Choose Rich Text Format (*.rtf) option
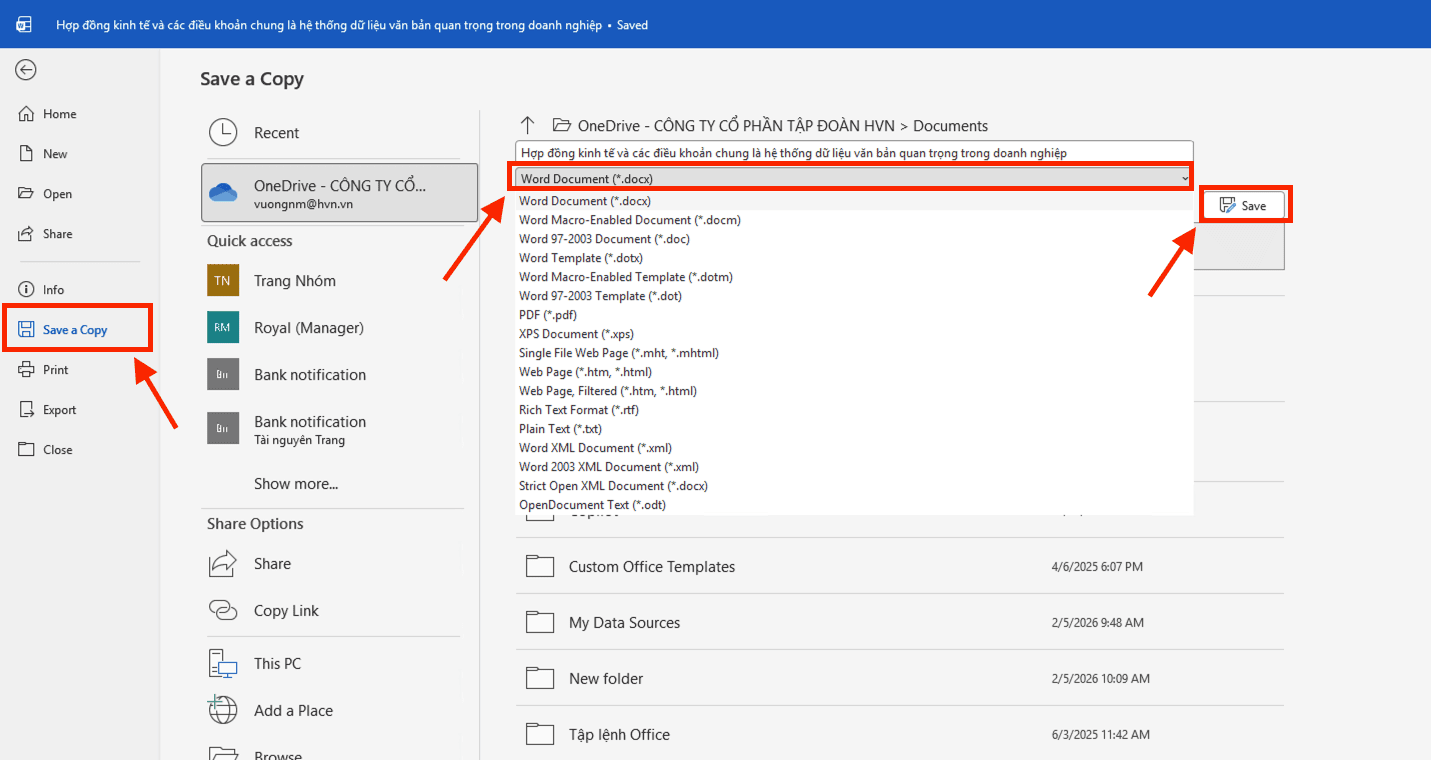Image resolution: width=1431 pixels, height=760 pixels. pyautogui.click(x=578, y=410)
